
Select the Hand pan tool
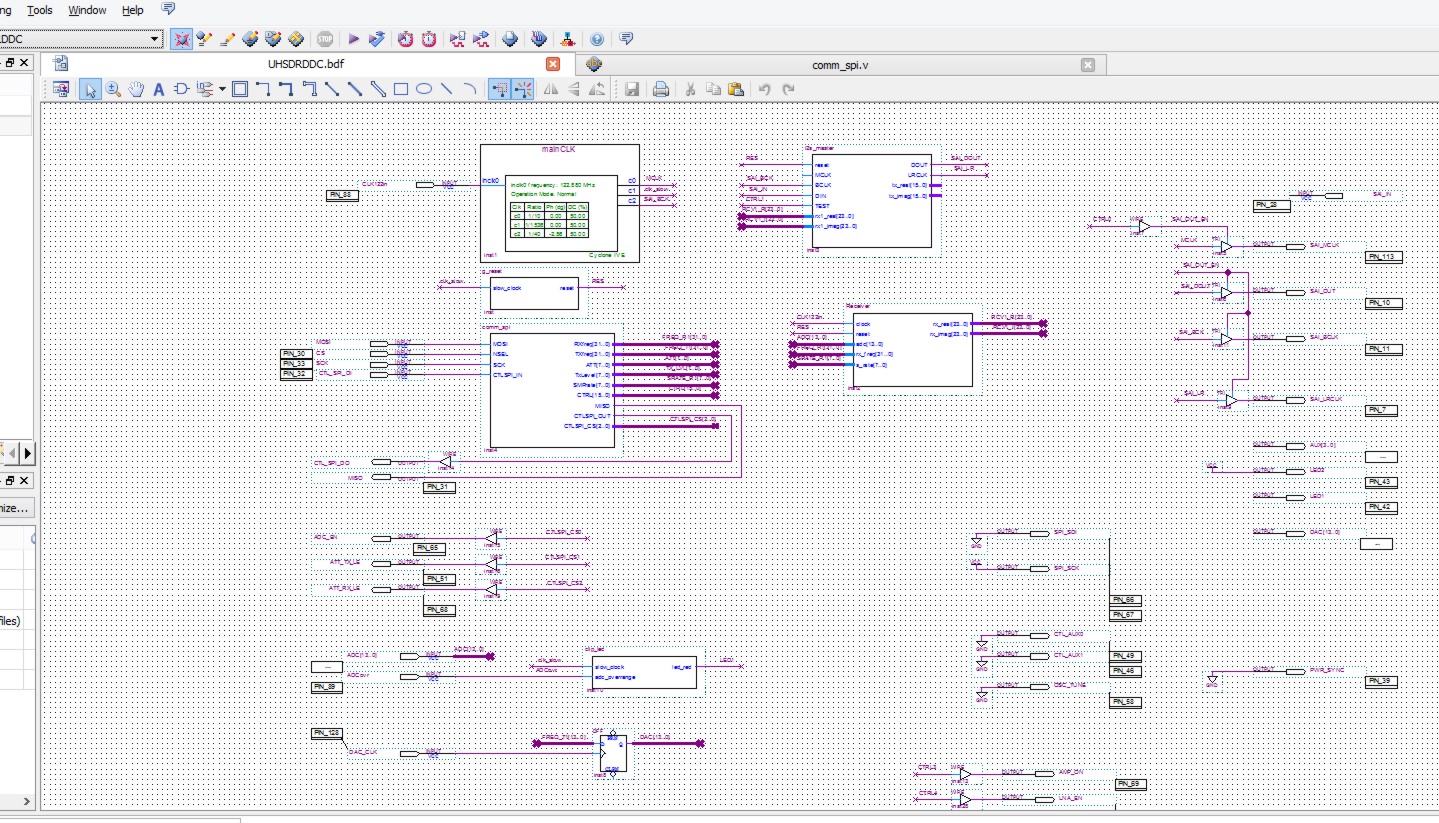click(136, 90)
